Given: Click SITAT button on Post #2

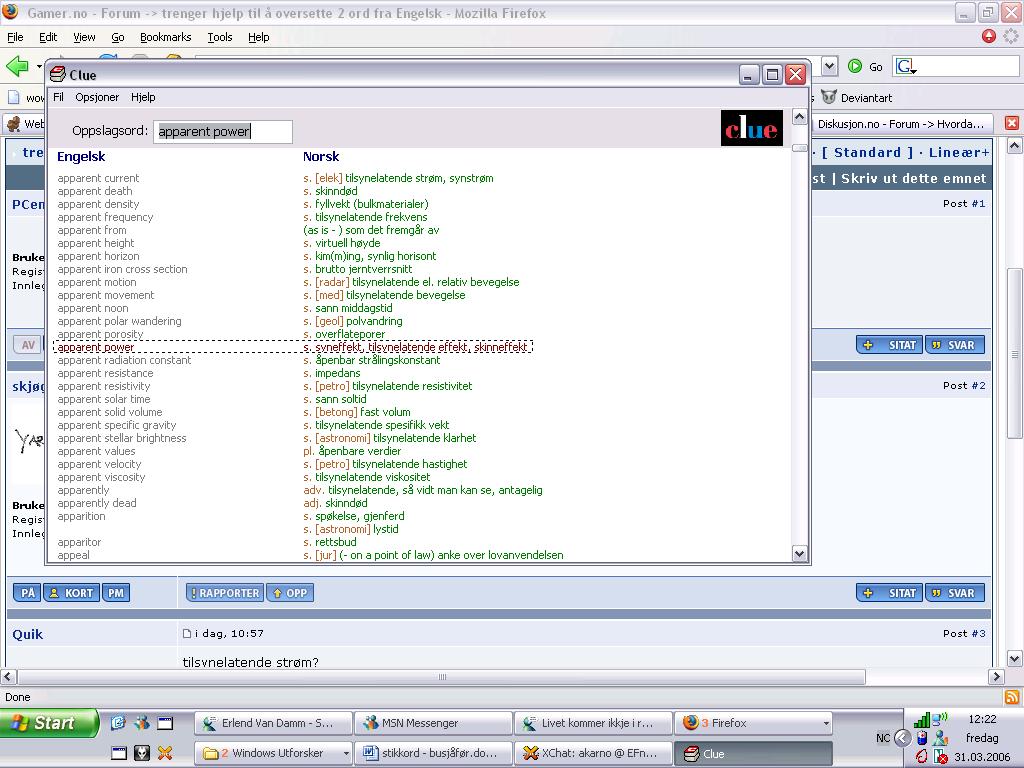Looking at the screenshot, I should tap(890, 593).
